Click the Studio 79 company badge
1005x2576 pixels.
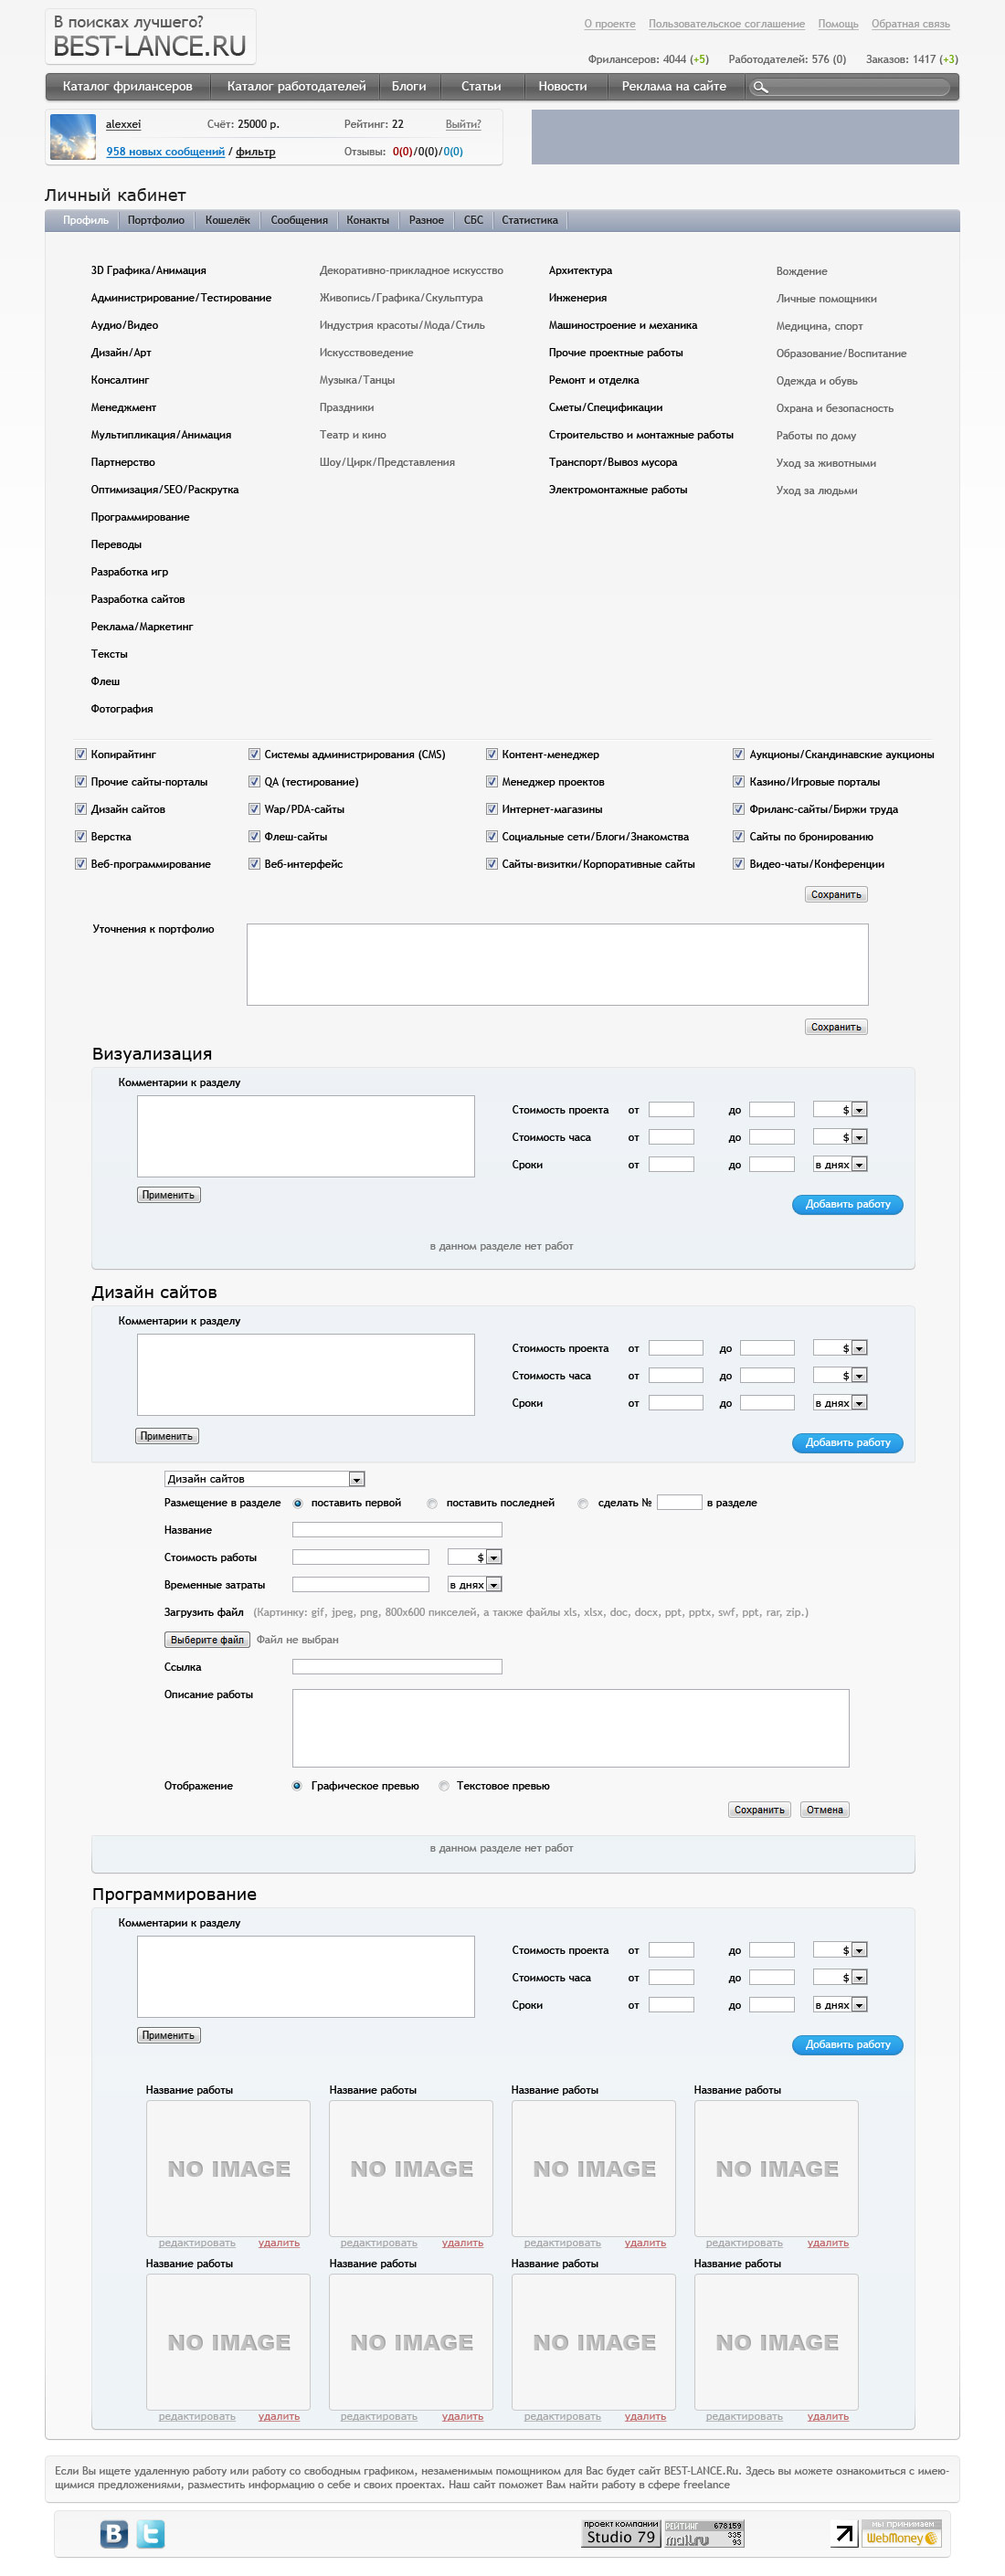[x=621, y=2533]
